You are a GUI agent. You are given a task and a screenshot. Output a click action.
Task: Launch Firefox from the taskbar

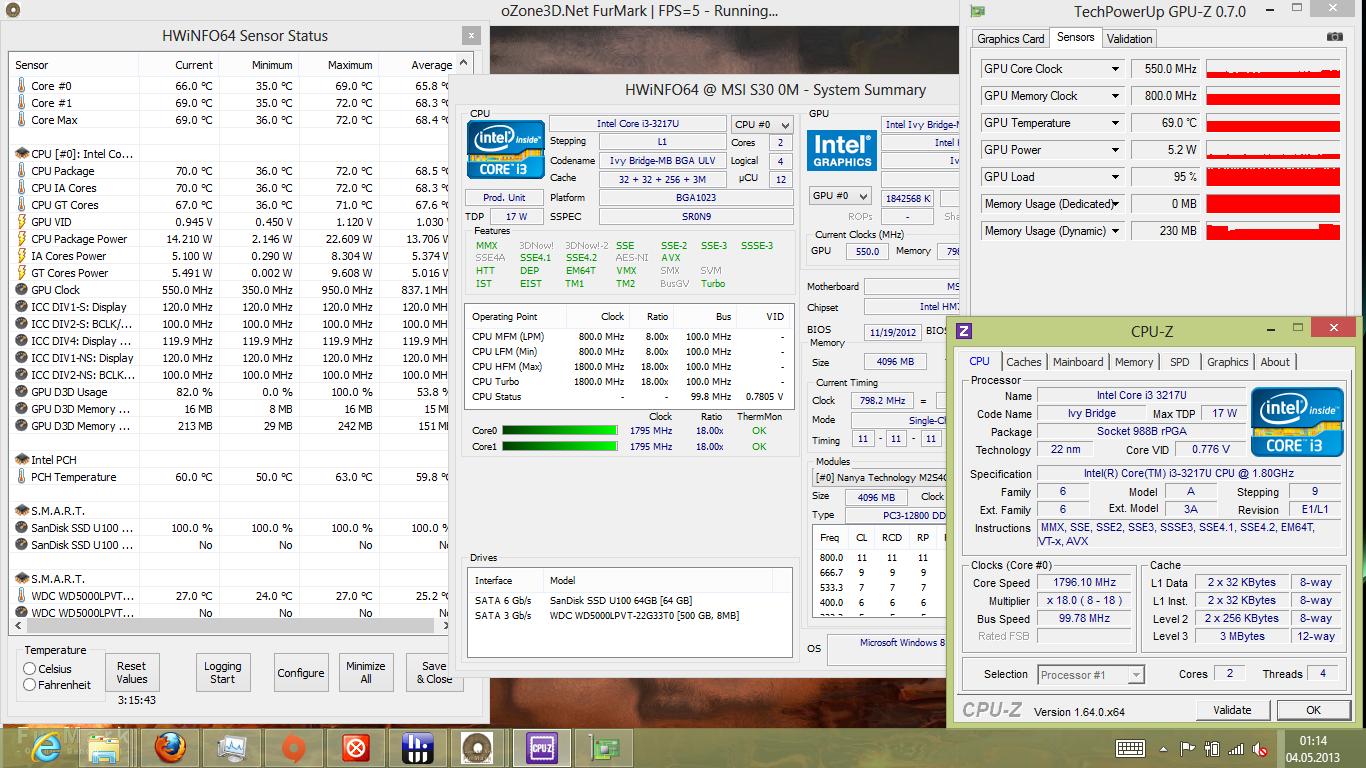(170, 747)
